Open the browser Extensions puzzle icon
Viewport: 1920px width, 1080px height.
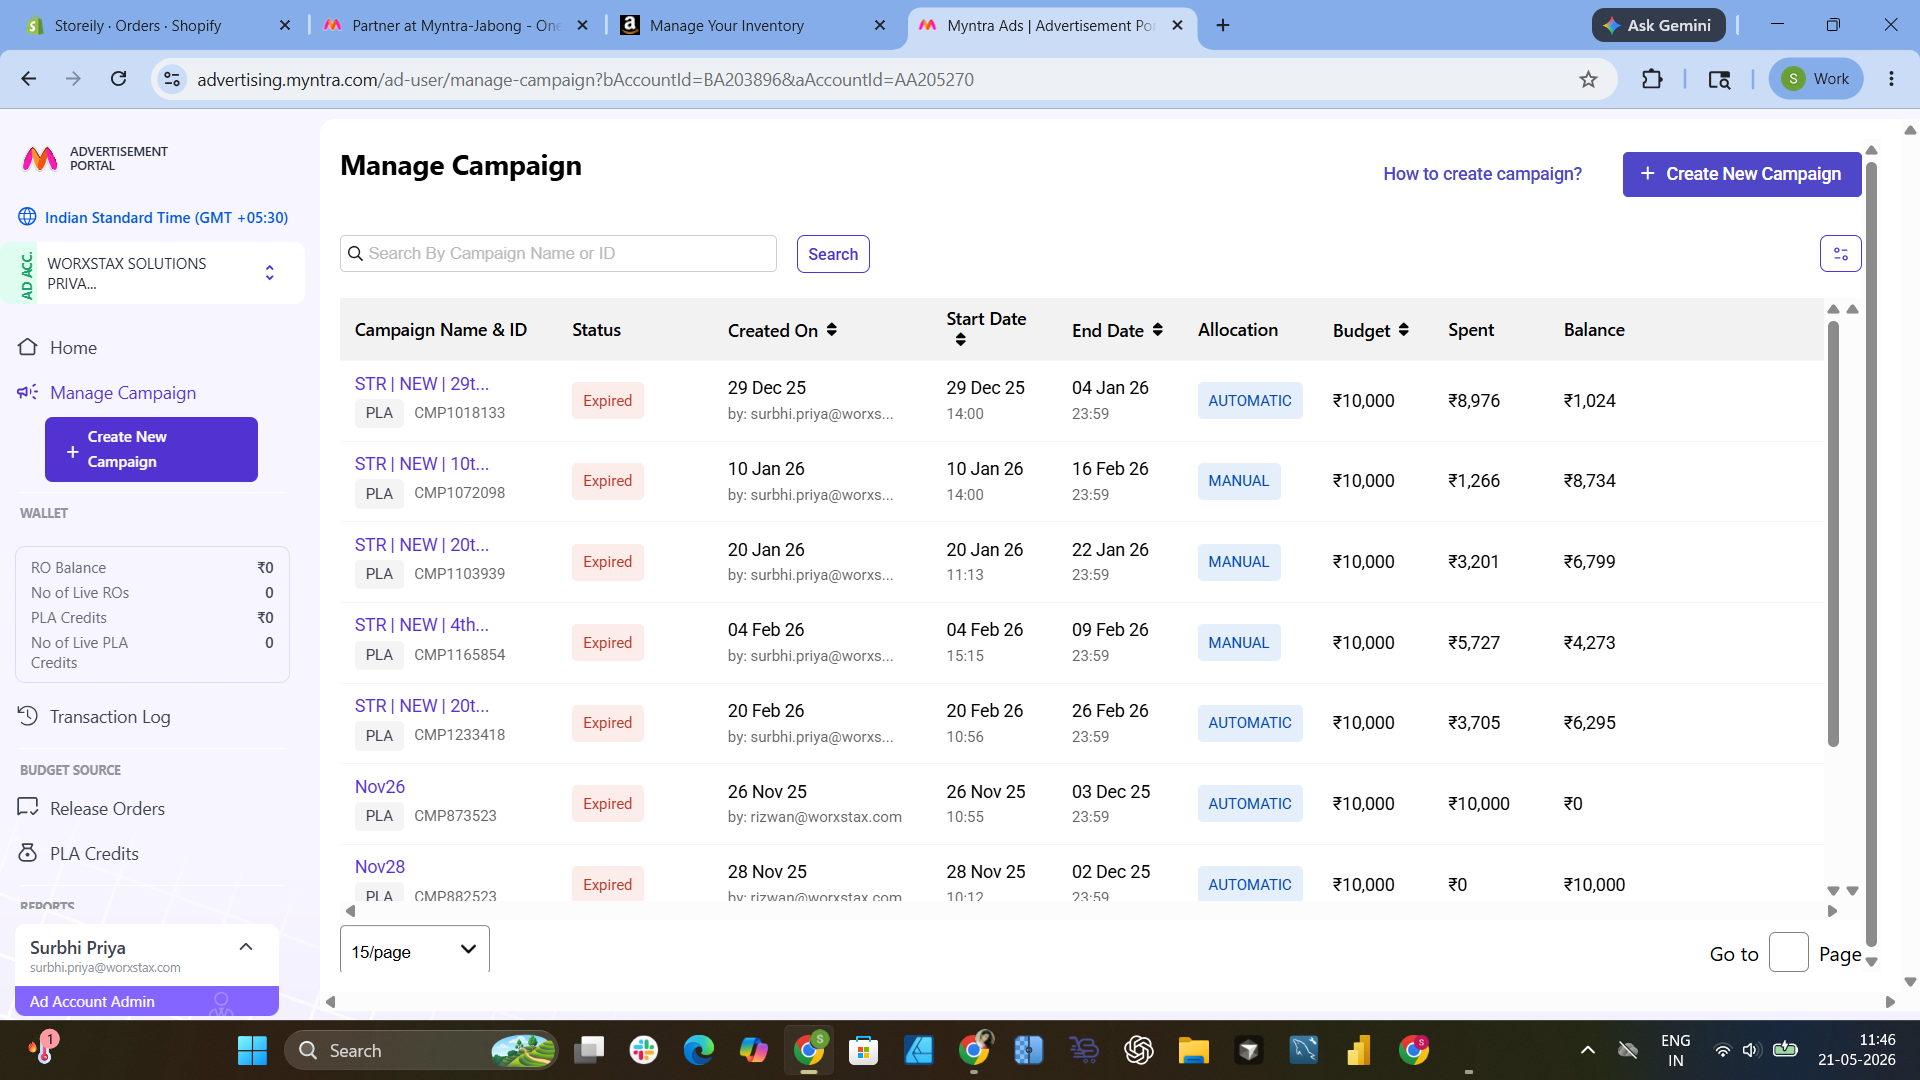coord(1652,79)
